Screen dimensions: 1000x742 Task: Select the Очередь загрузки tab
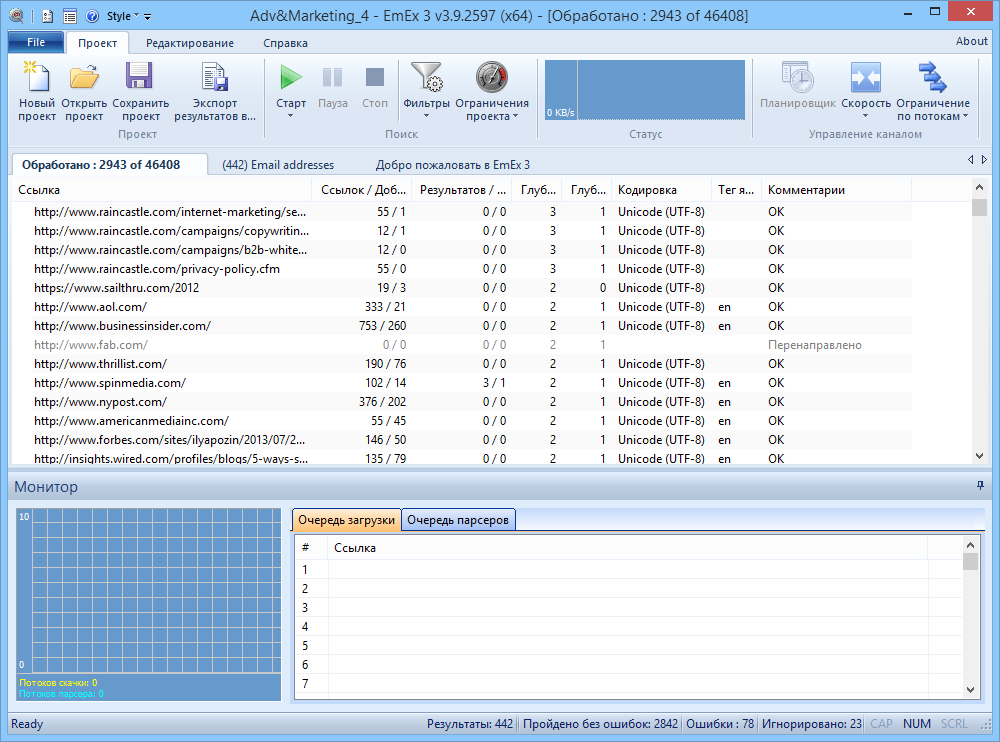click(x=346, y=520)
